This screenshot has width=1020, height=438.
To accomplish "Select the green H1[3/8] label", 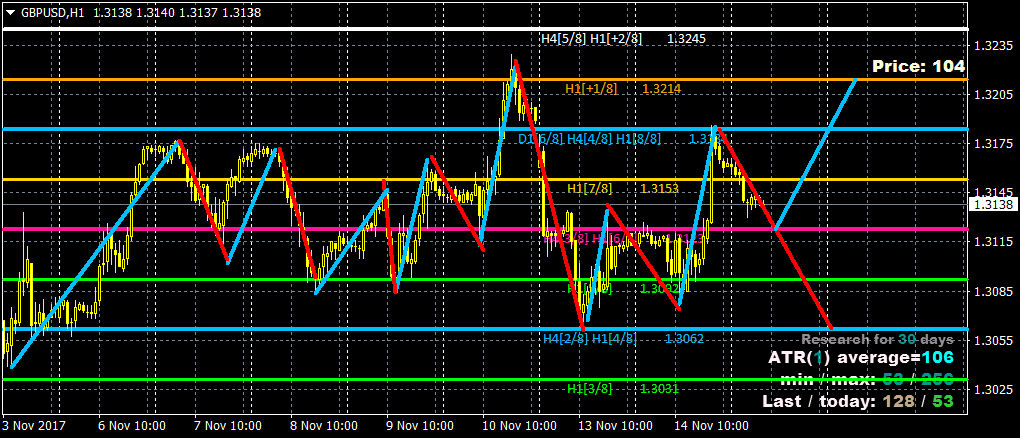I will pos(590,389).
